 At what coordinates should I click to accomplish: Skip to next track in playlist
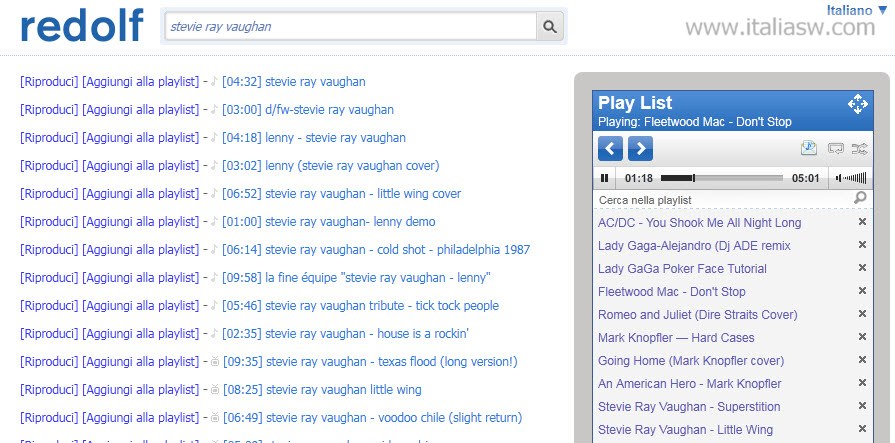pos(640,149)
